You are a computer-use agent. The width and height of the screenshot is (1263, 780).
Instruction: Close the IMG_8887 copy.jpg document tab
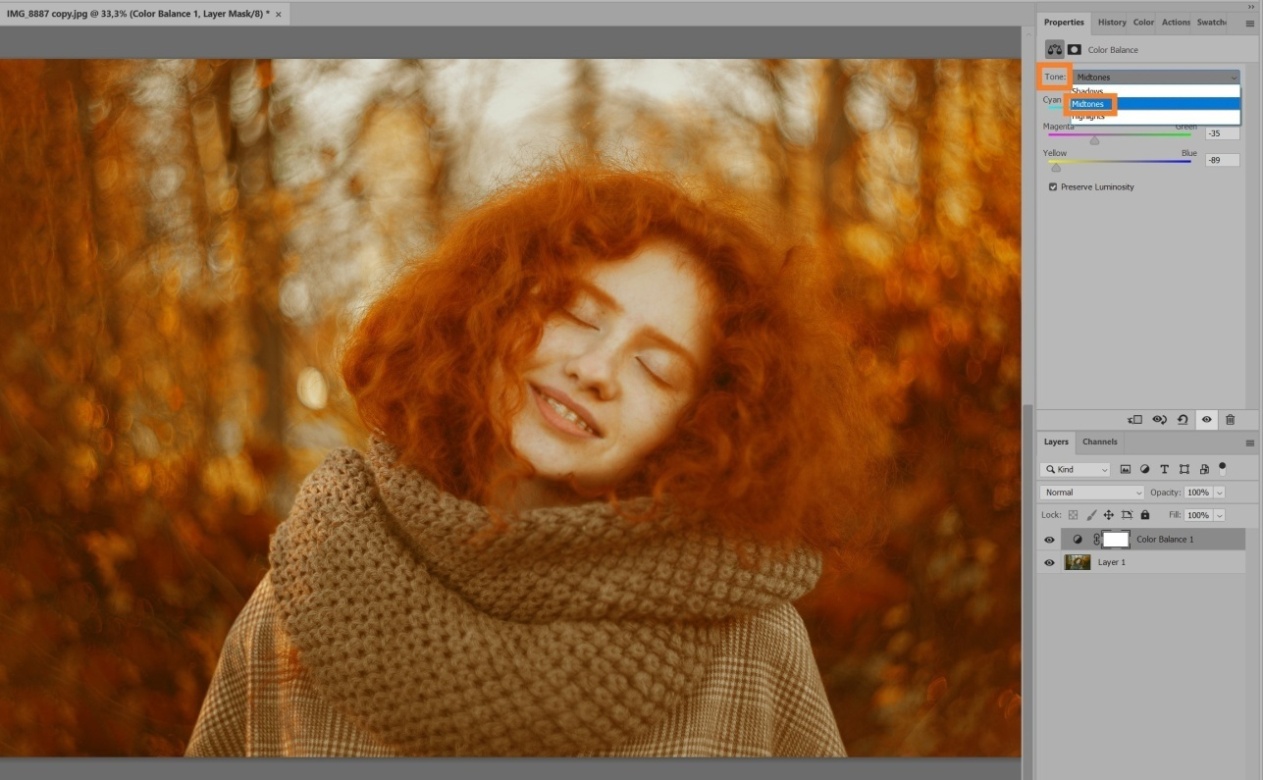coord(278,15)
